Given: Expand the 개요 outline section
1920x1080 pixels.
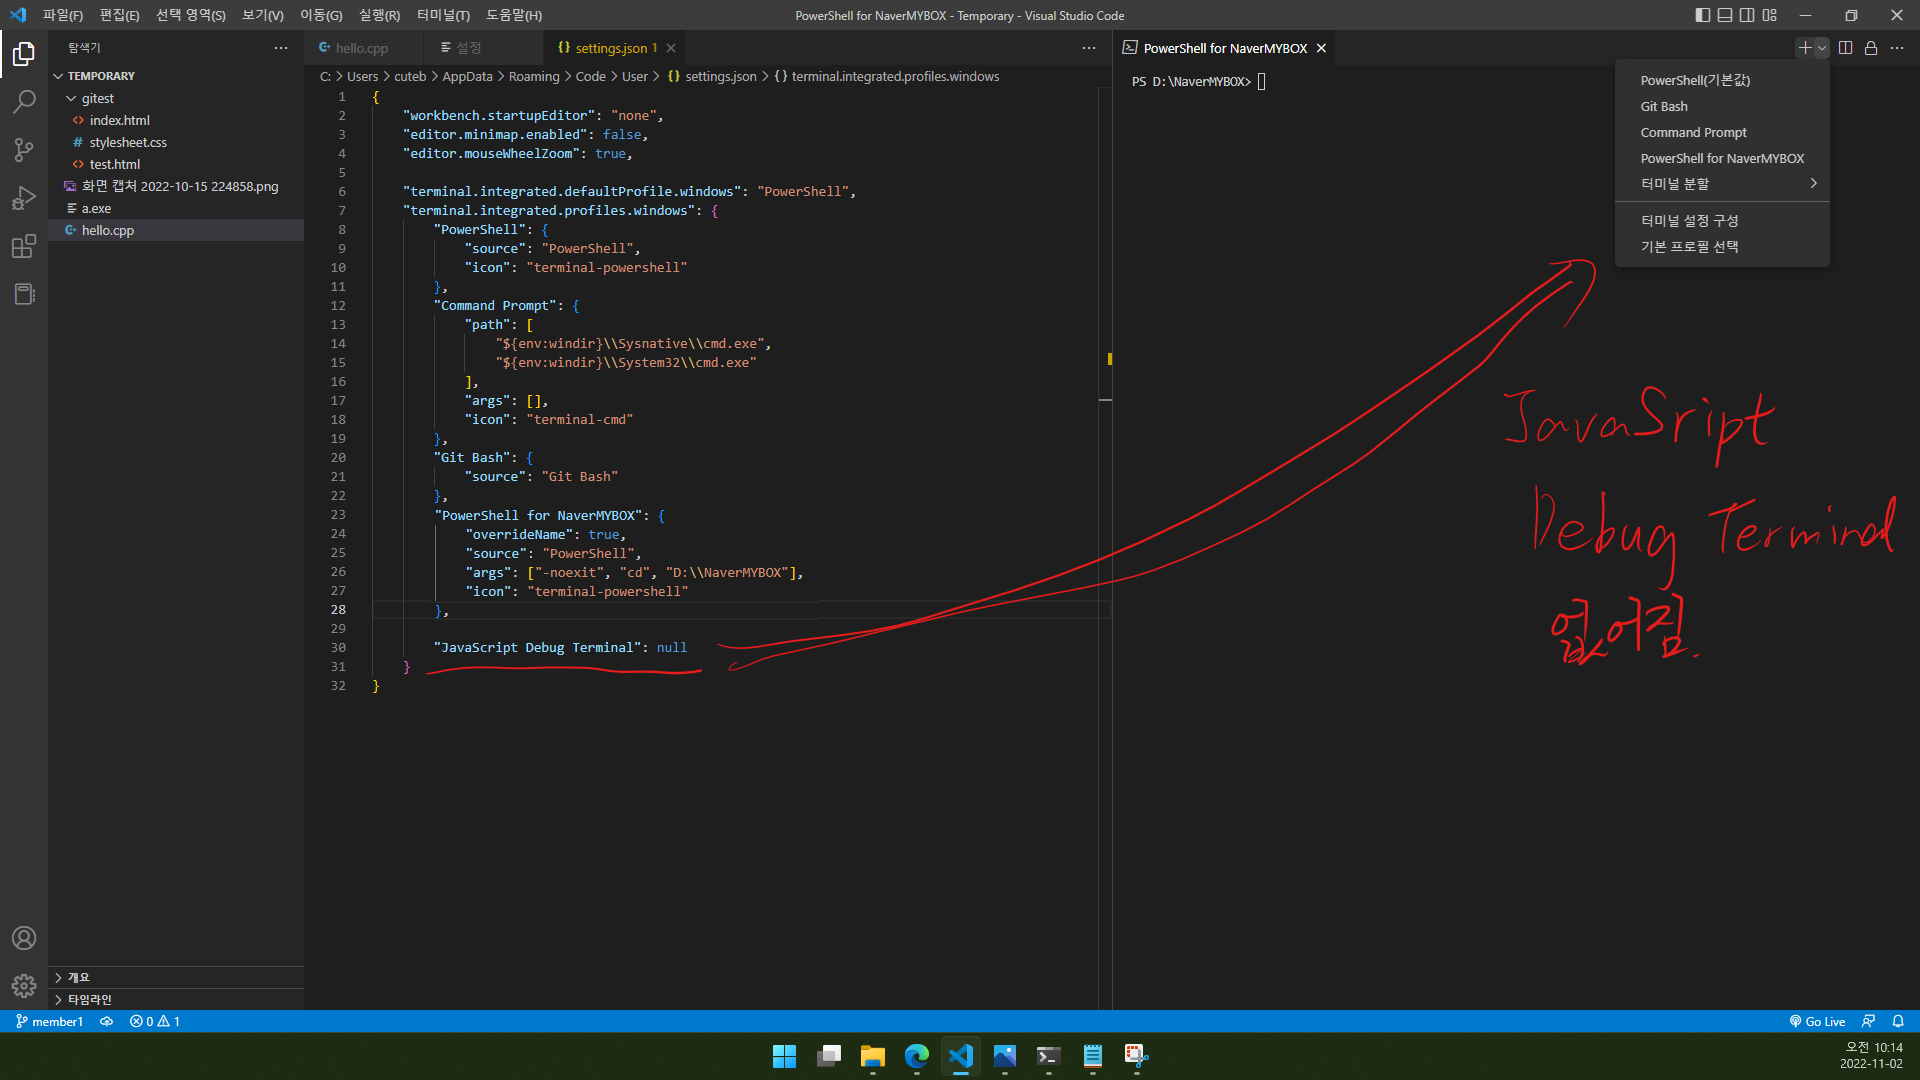Looking at the screenshot, I should pyautogui.click(x=176, y=978).
